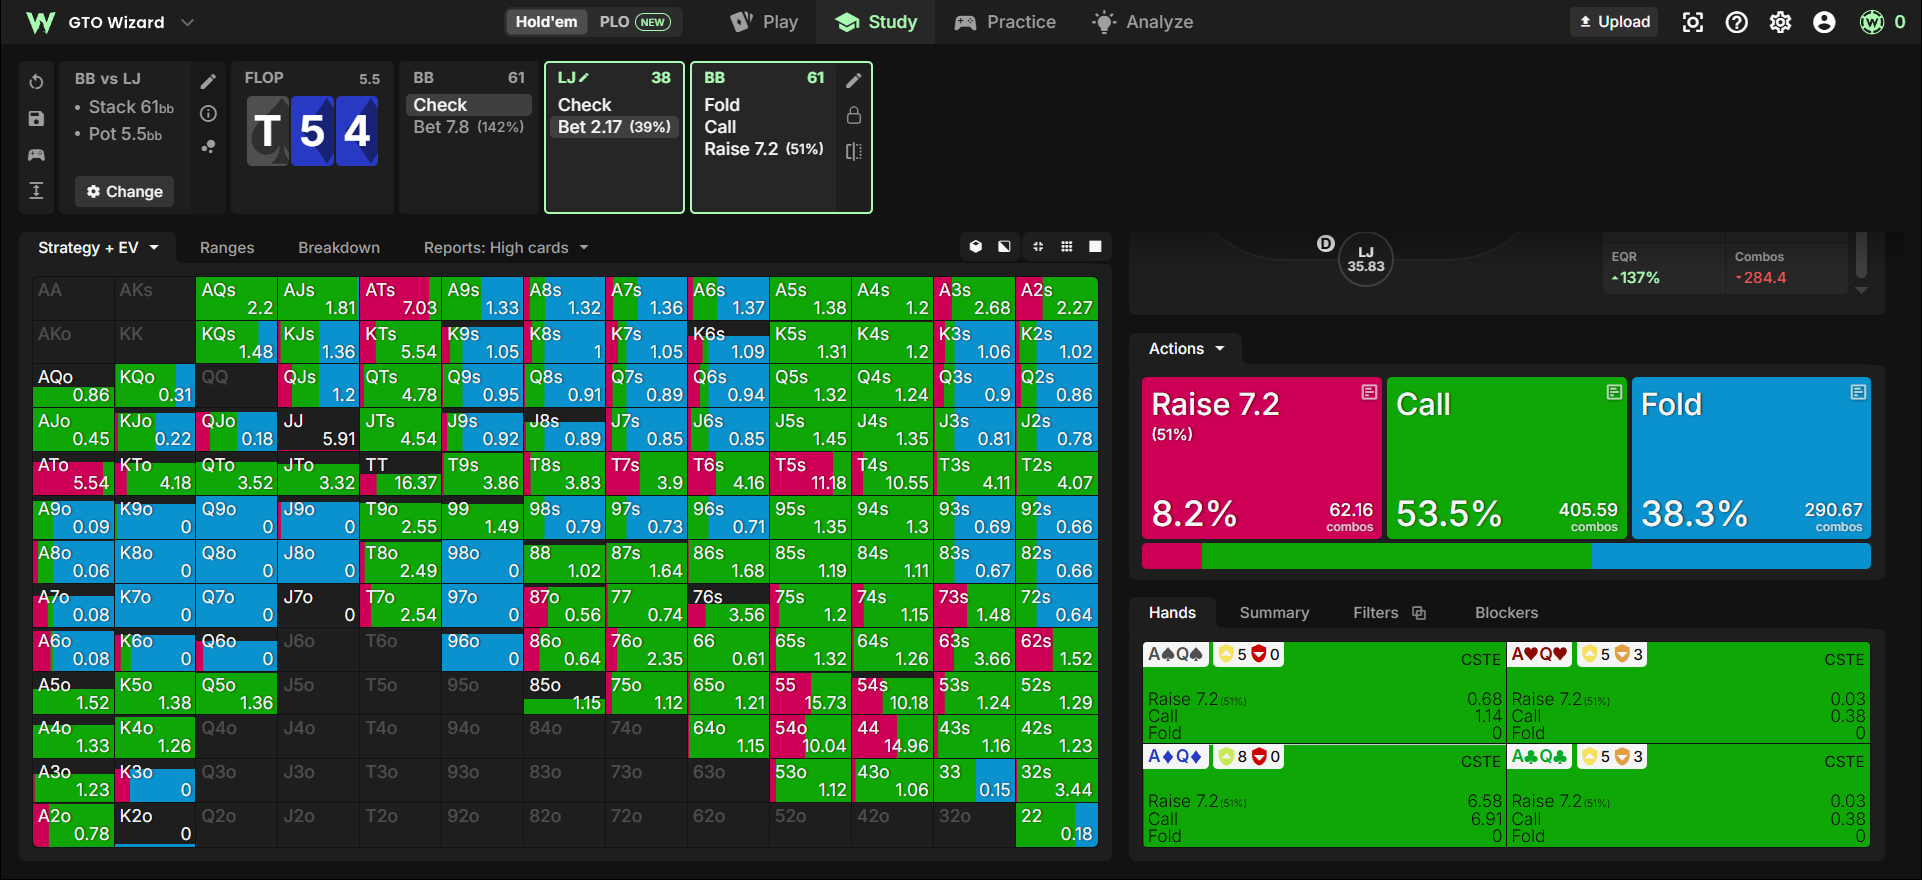
Task: Go to the Study tab
Action: pos(876,22)
